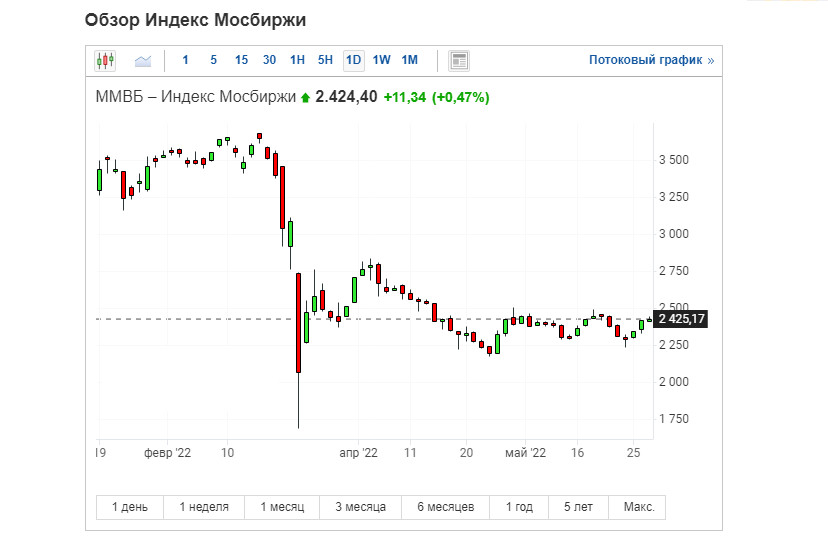Click the 20 date axis label
This screenshot has width=828, height=544.
point(466,453)
